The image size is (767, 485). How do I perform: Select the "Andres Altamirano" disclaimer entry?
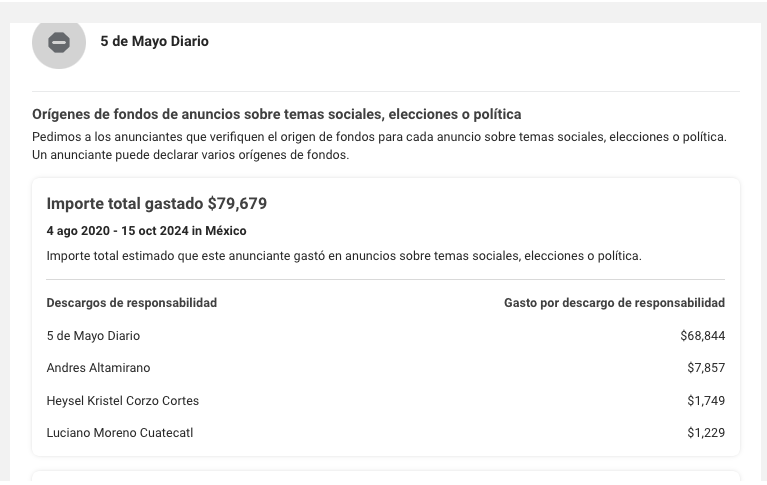(x=98, y=368)
